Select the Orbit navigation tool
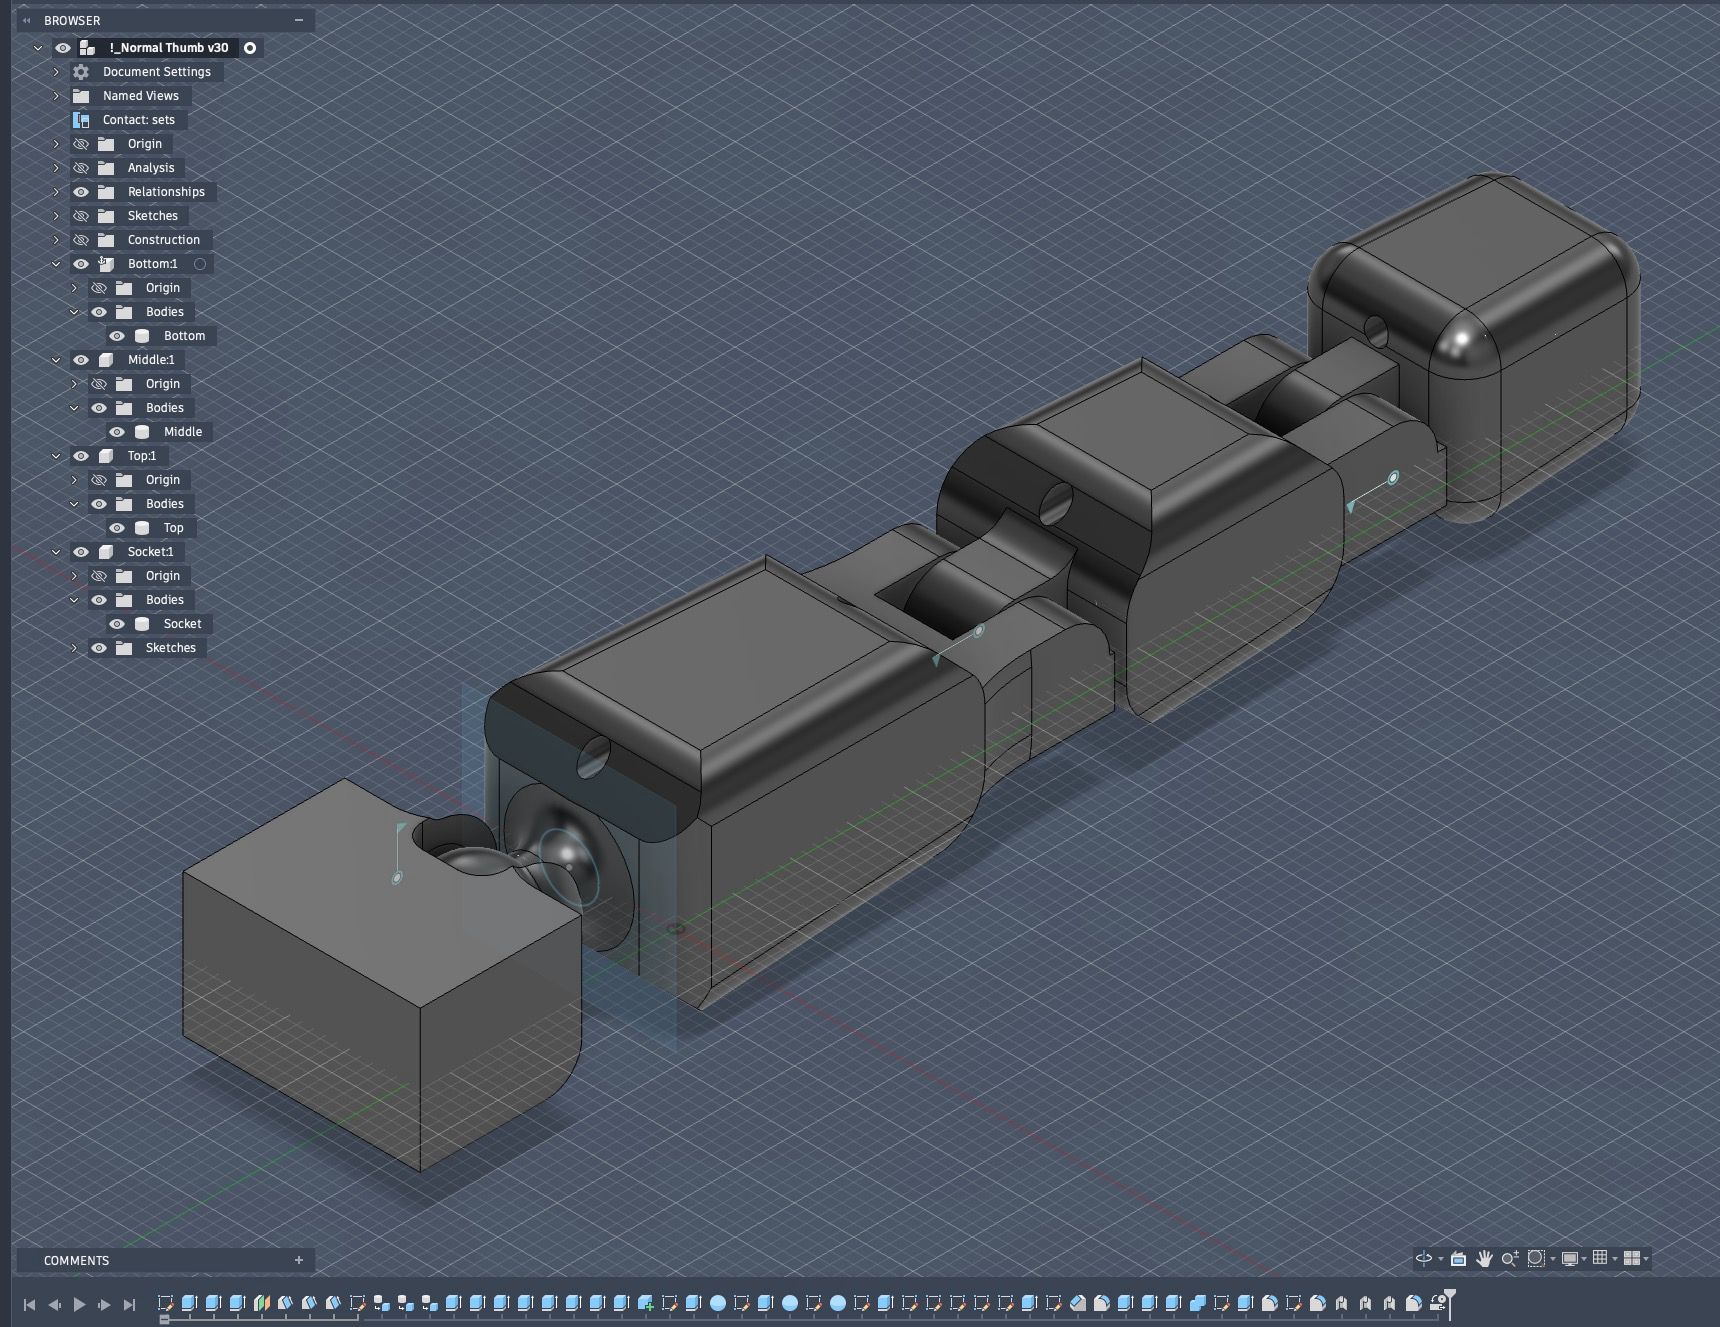Image resolution: width=1720 pixels, height=1327 pixels. point(1424,1258)
